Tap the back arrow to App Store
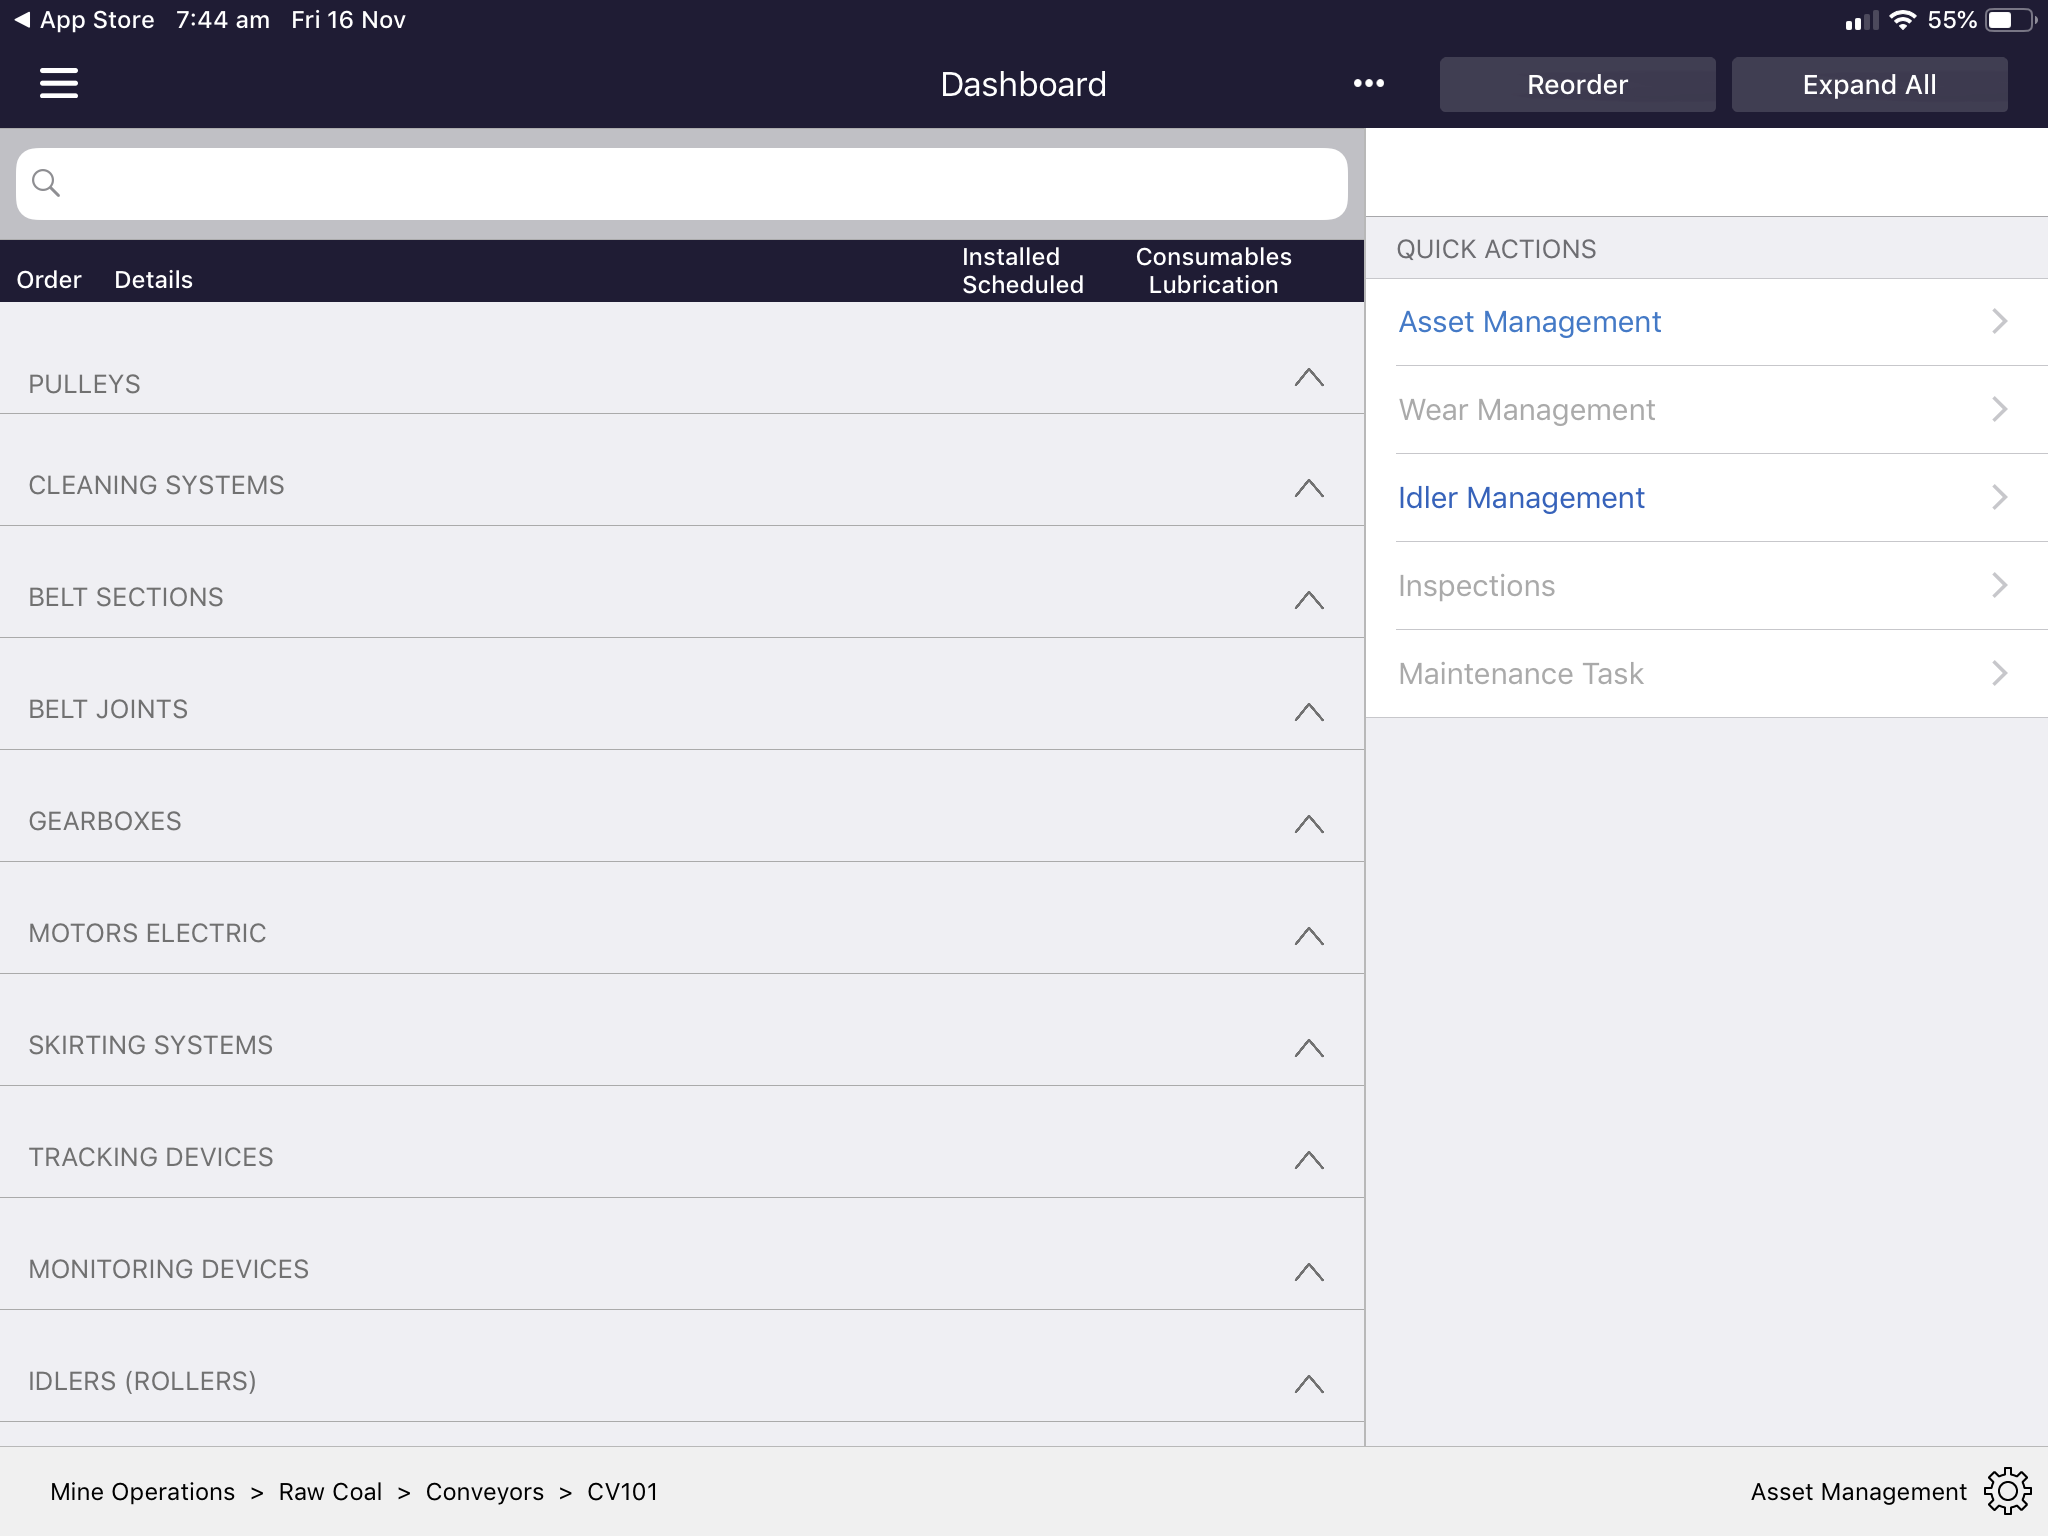The image size is (2048, 1536). pyautogui.click(x=22, y=20)
